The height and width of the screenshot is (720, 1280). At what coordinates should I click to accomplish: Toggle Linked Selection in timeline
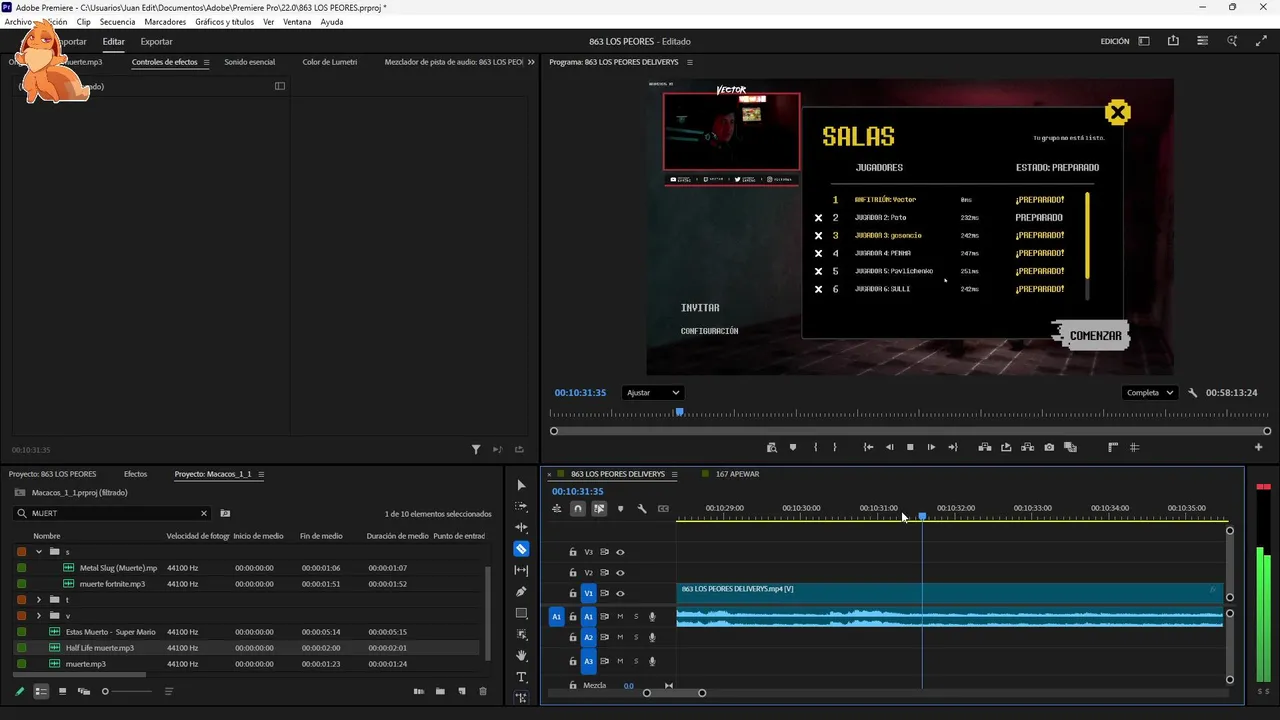coord(599,509)
